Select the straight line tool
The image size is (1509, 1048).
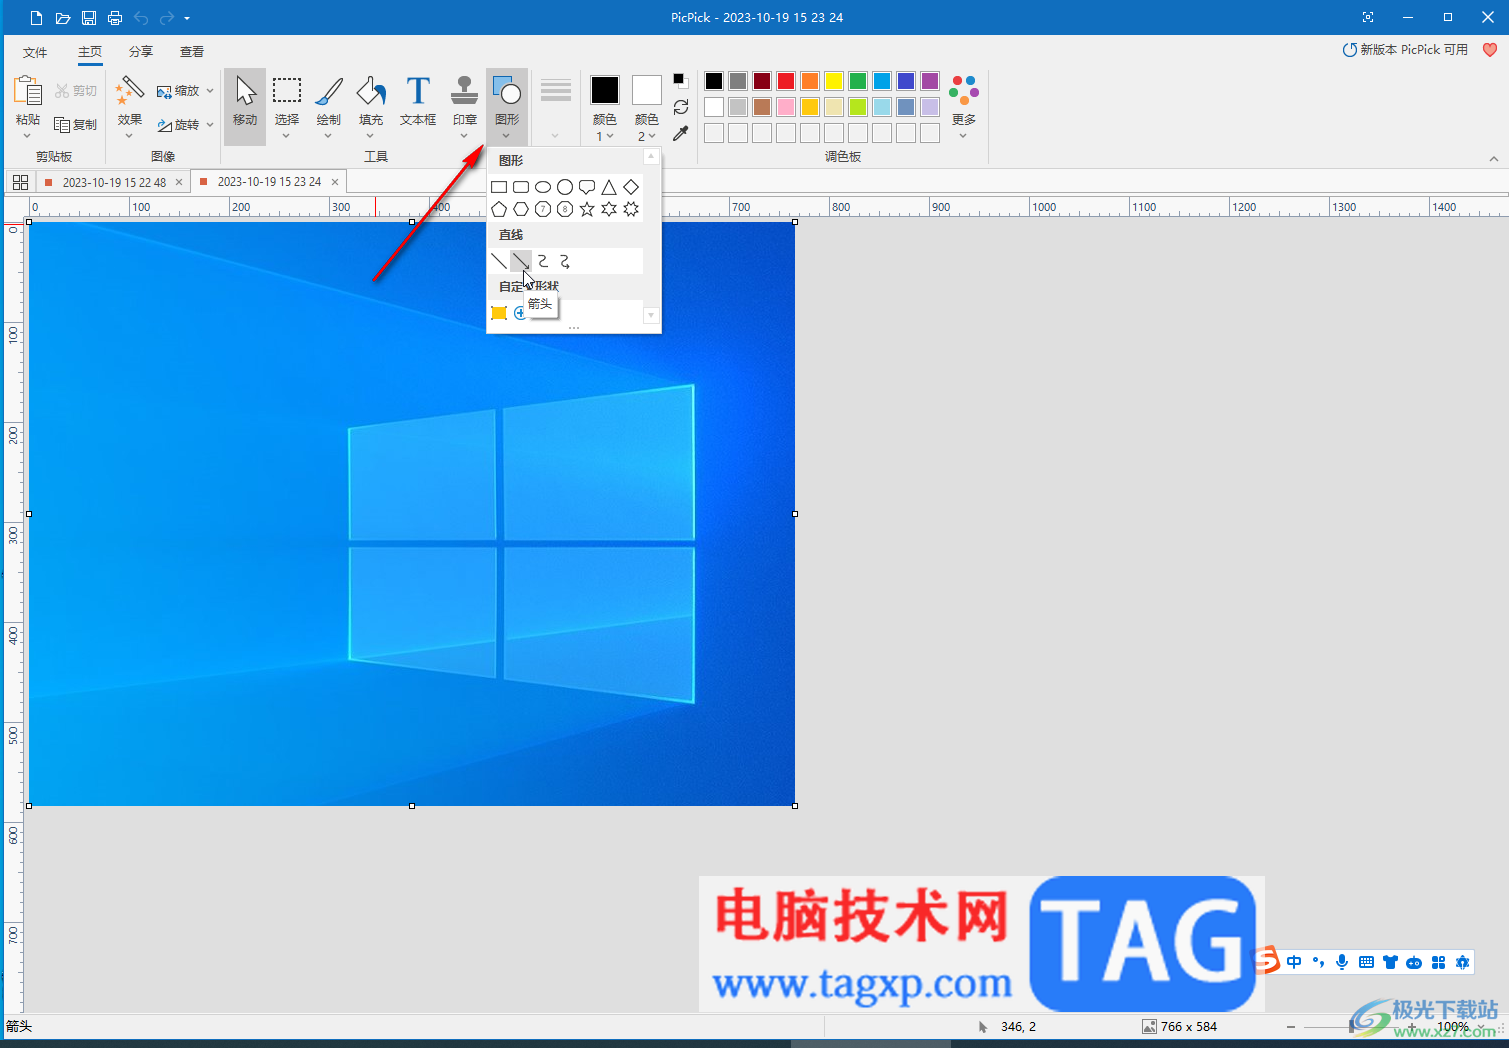pyautogui.click(x=499, y=261)
